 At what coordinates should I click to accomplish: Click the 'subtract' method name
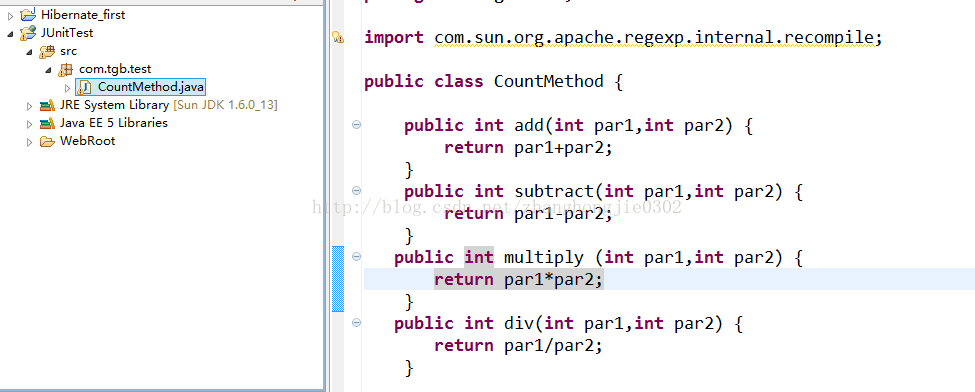554,192
